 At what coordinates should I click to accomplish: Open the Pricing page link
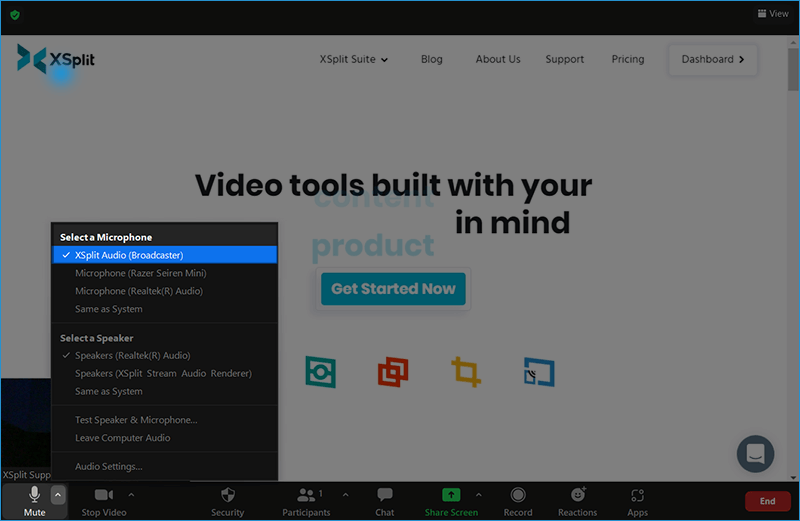point(628,59)
